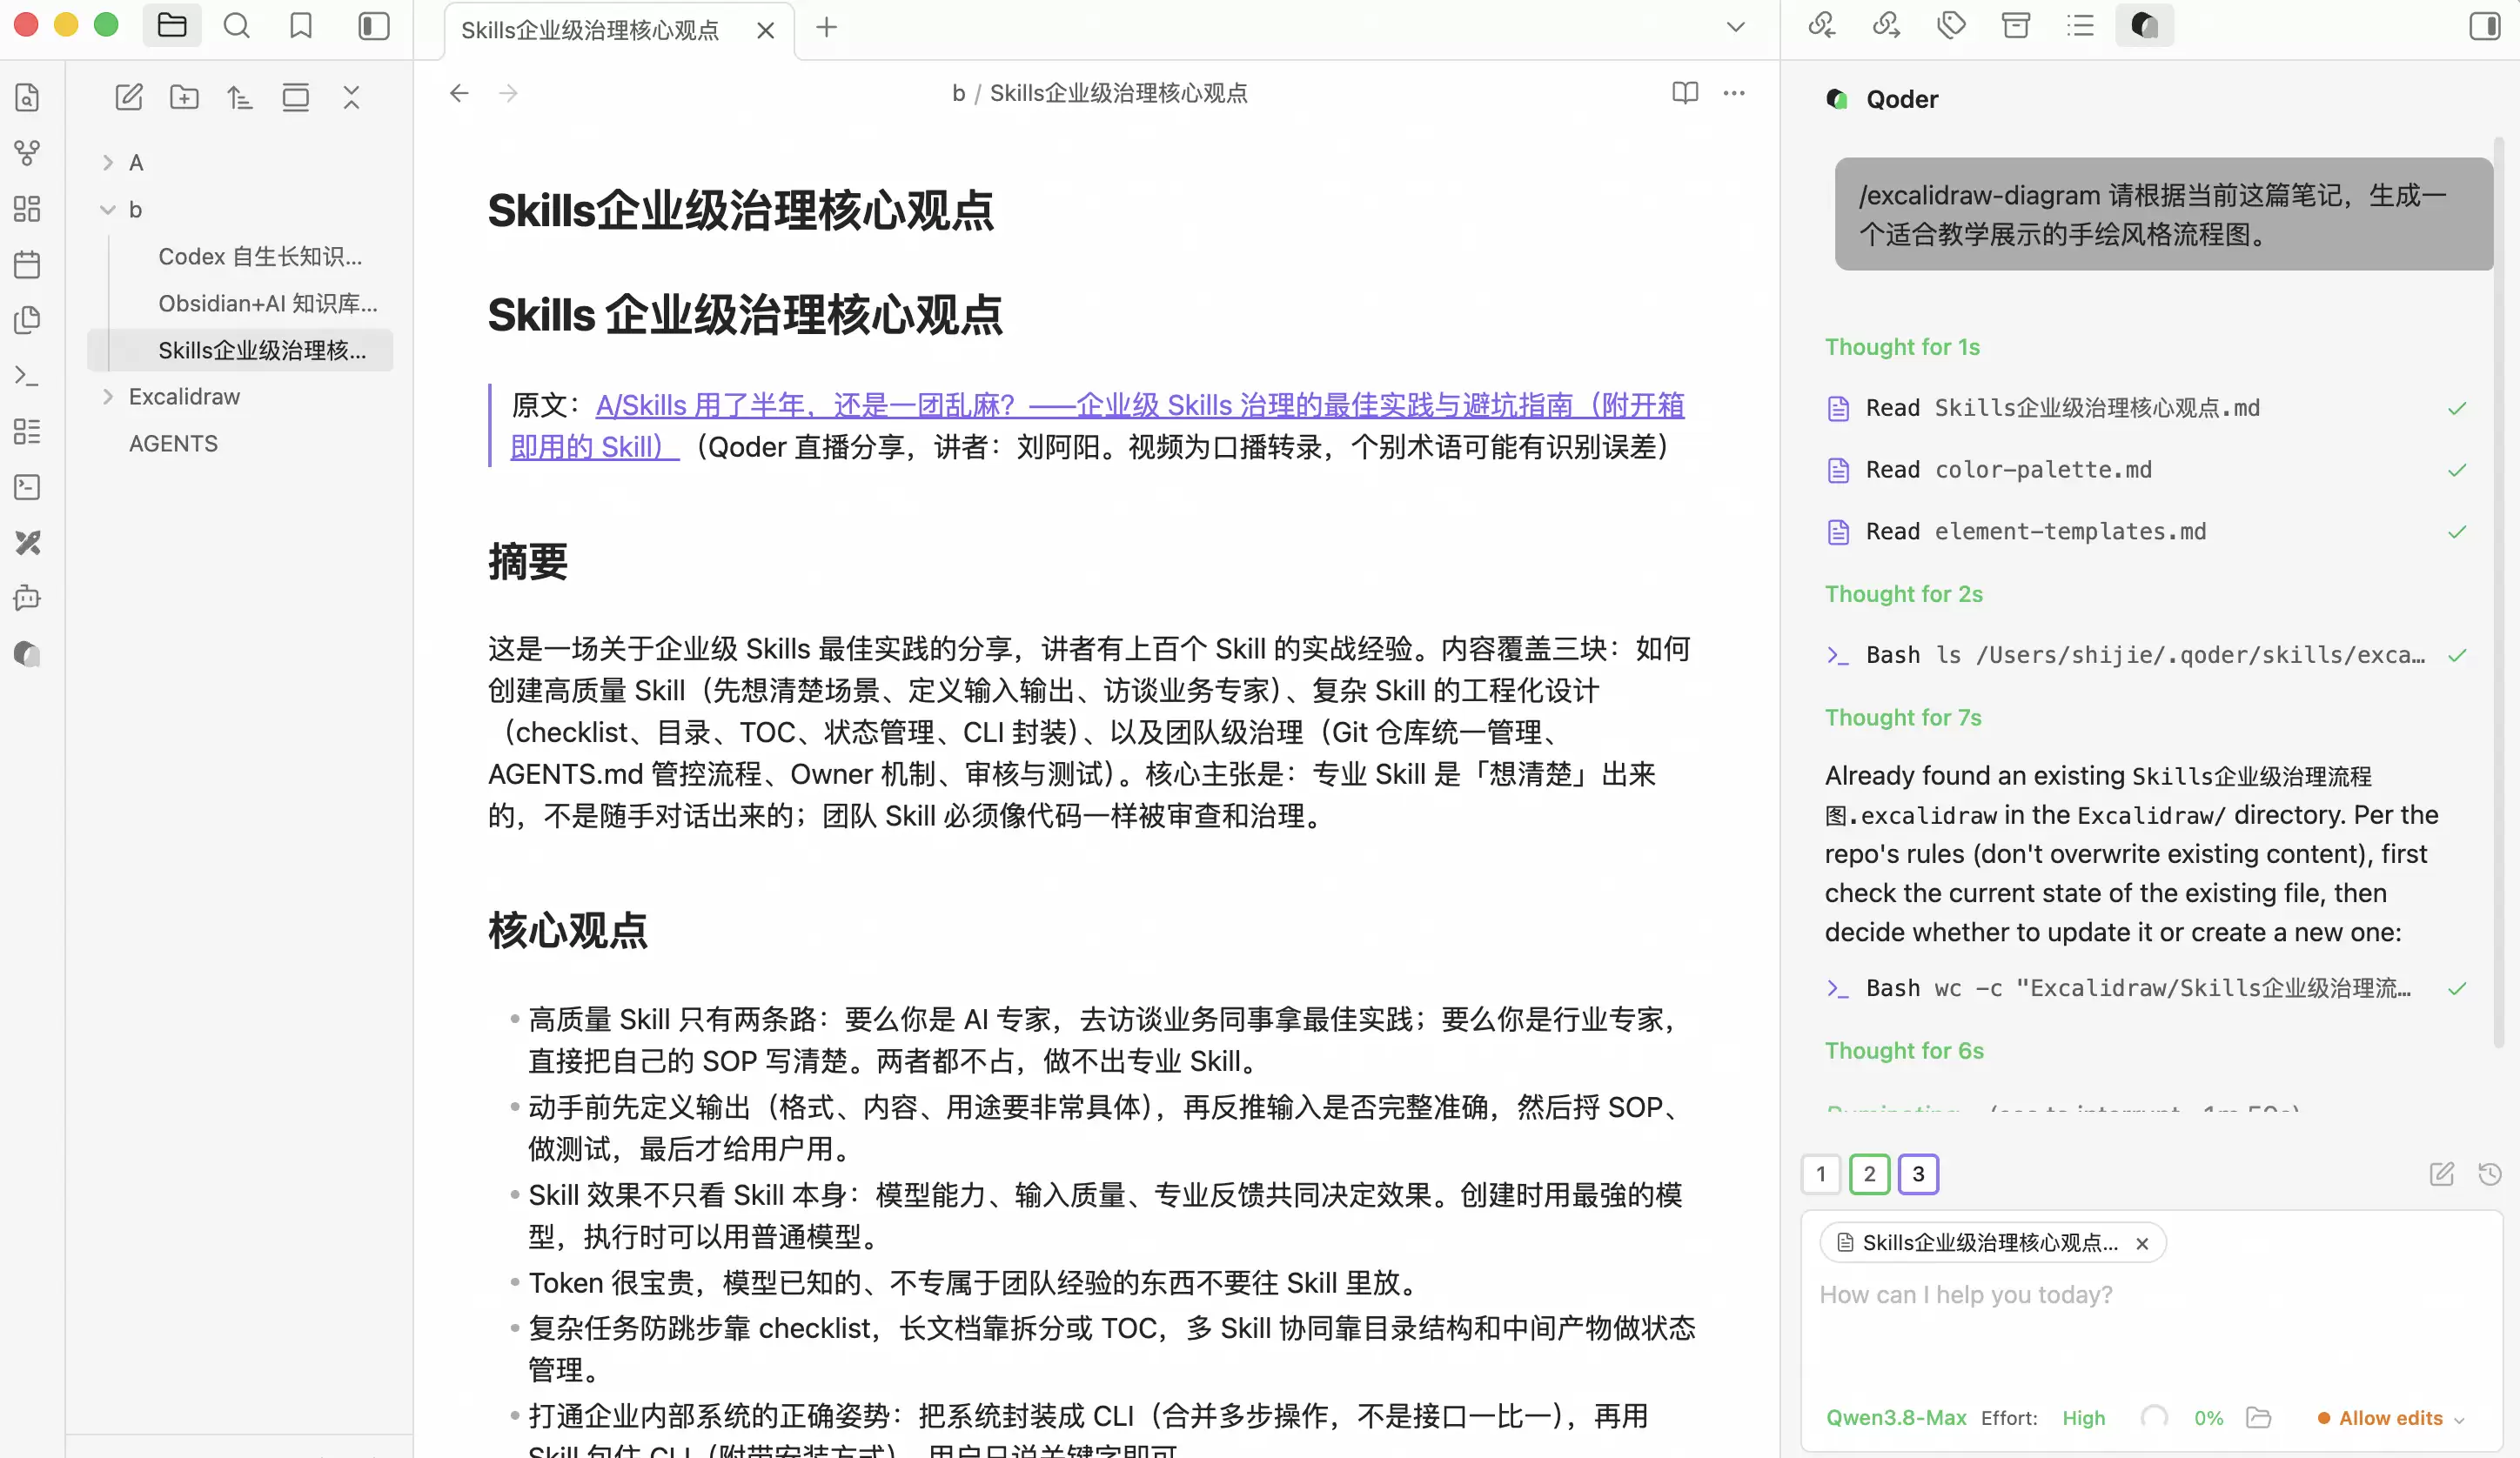Viewport: 2520px width, 1458px height.
Task: Toggle the left sidebar visibility
Action: (x=374, y=26)
